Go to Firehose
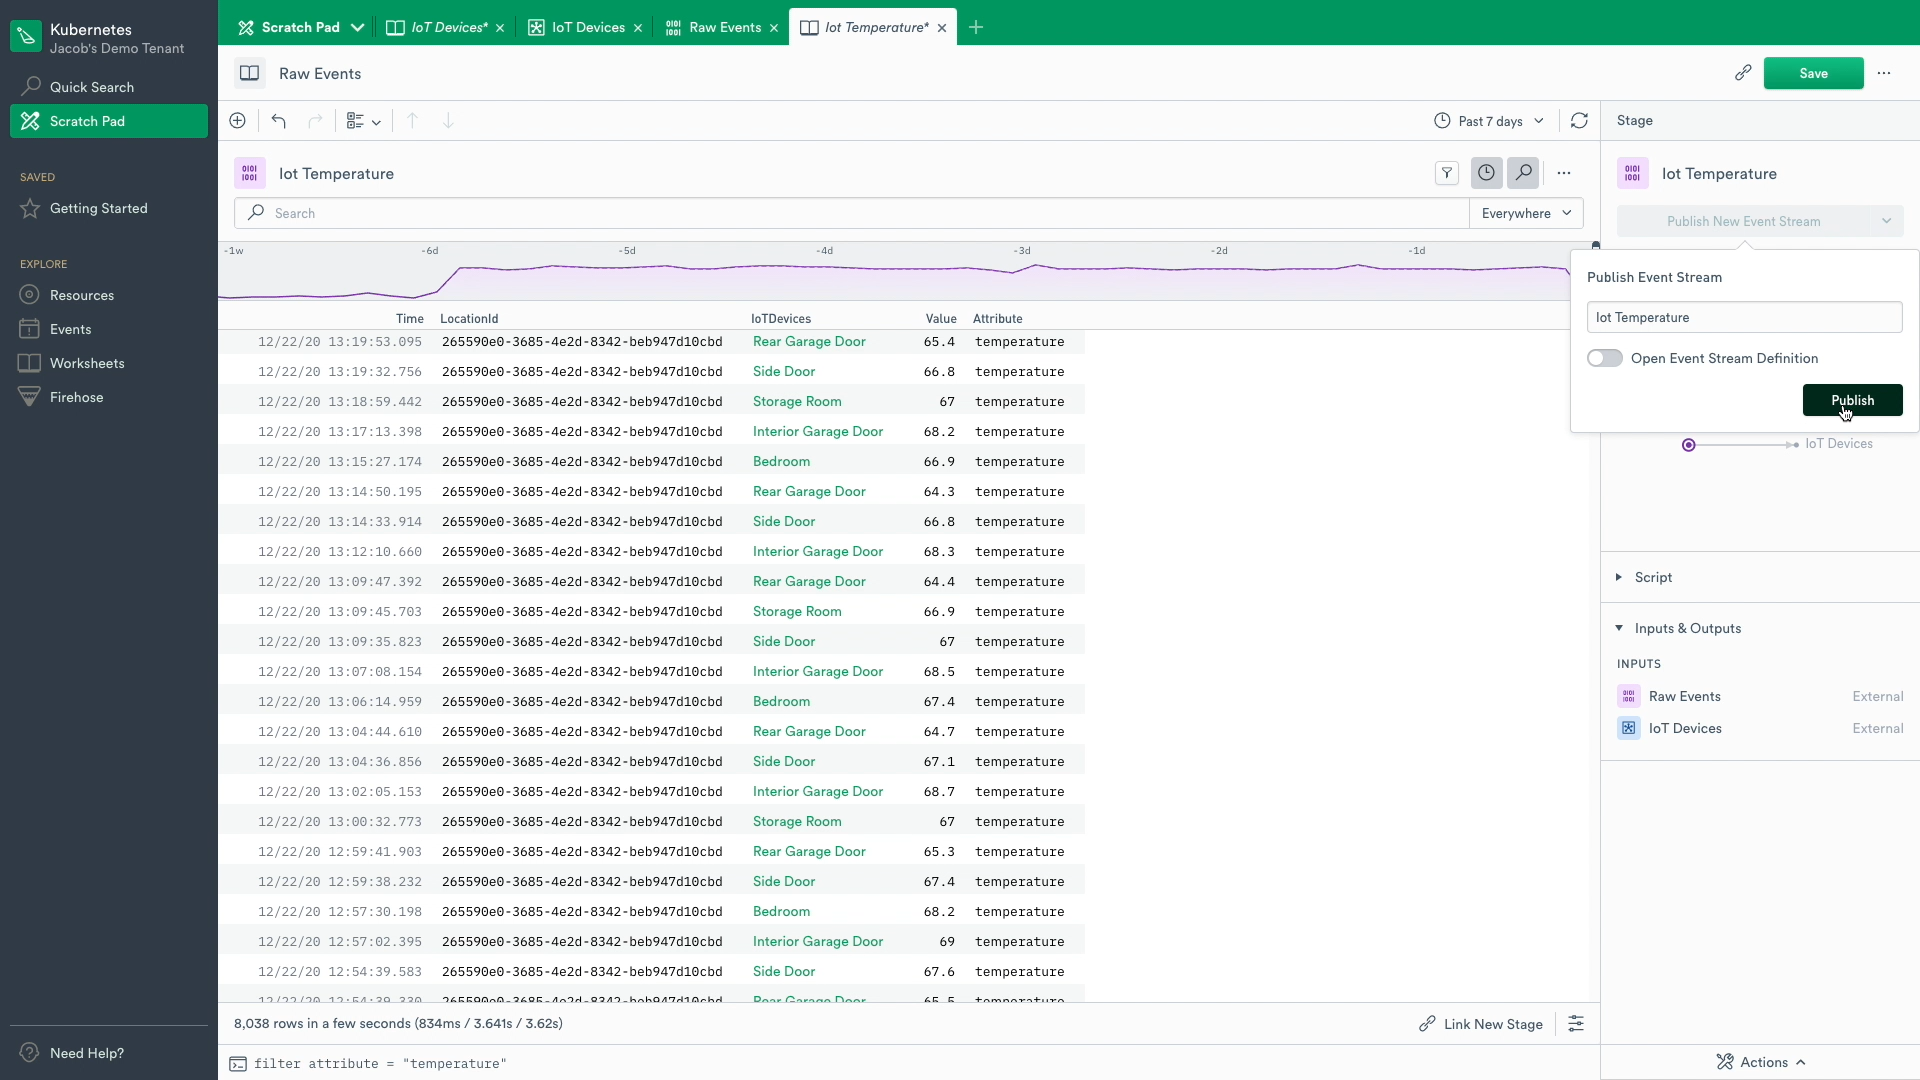 [109, 397]
